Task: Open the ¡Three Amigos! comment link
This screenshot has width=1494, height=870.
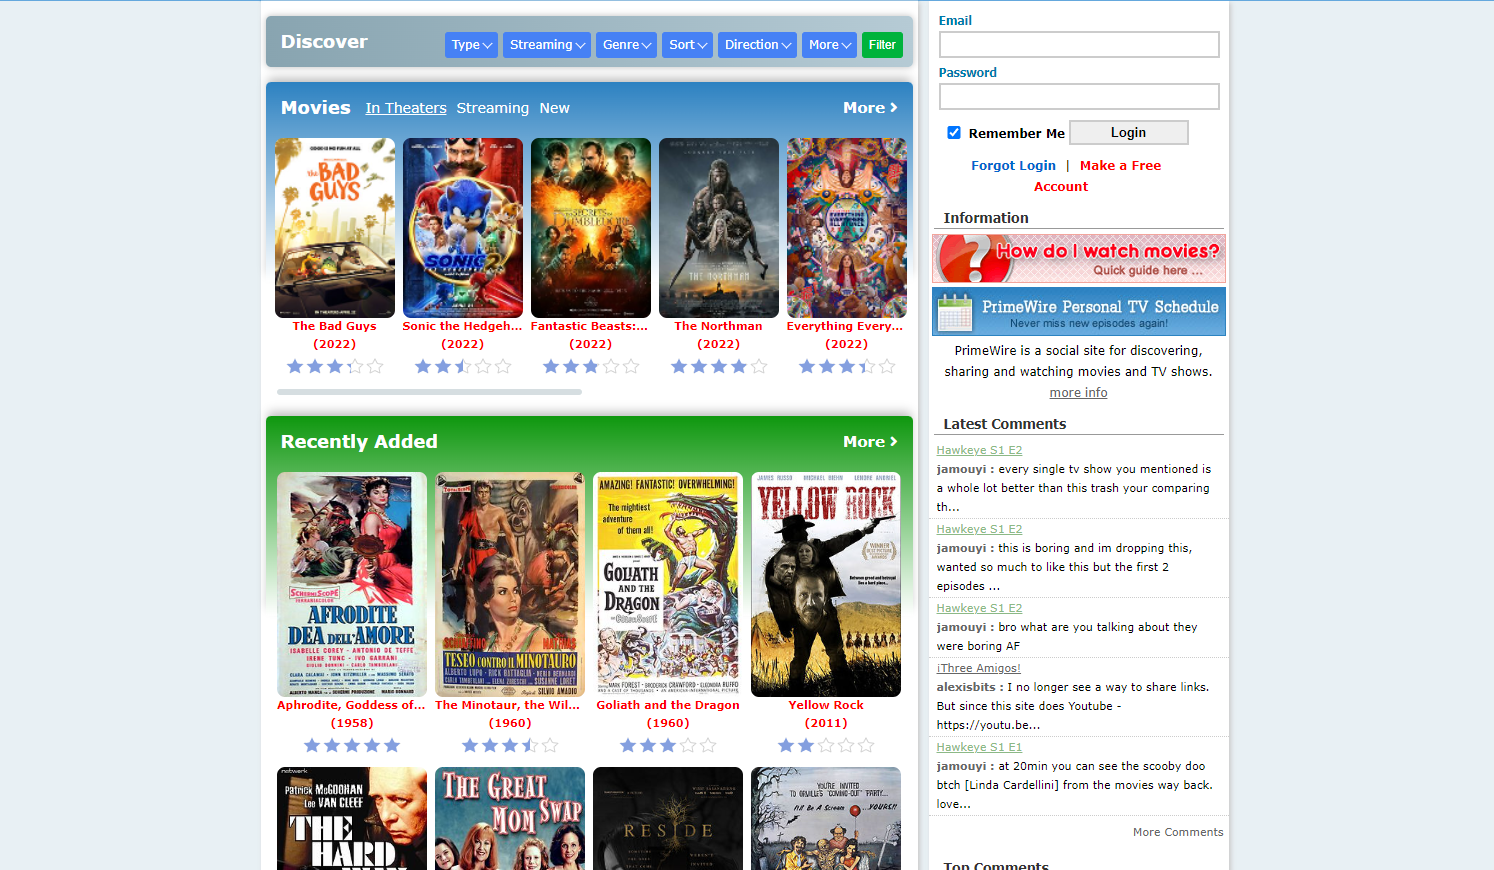Action: pyautogui.click(x=978, y=669)
